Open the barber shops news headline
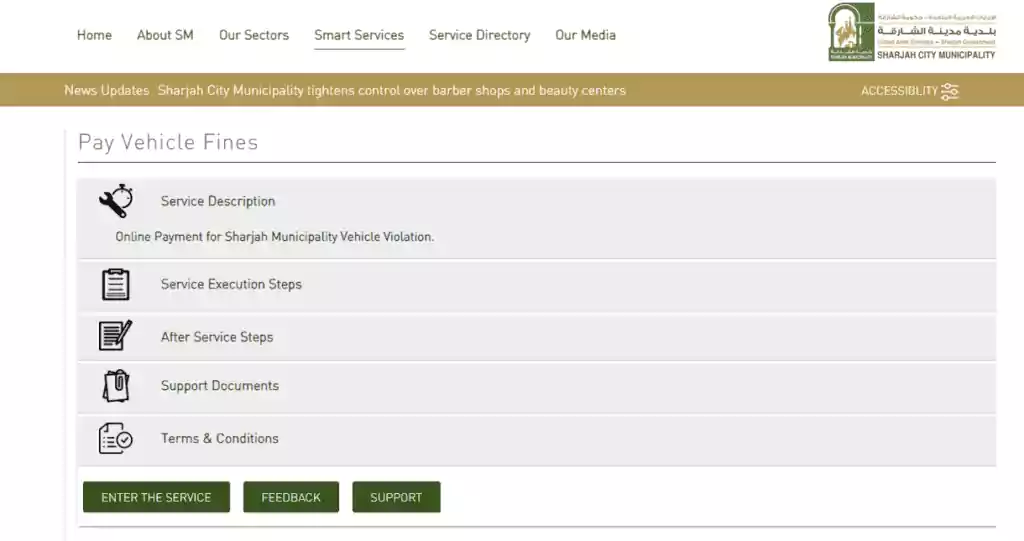 pyautogui.click(x=392, y=90)
